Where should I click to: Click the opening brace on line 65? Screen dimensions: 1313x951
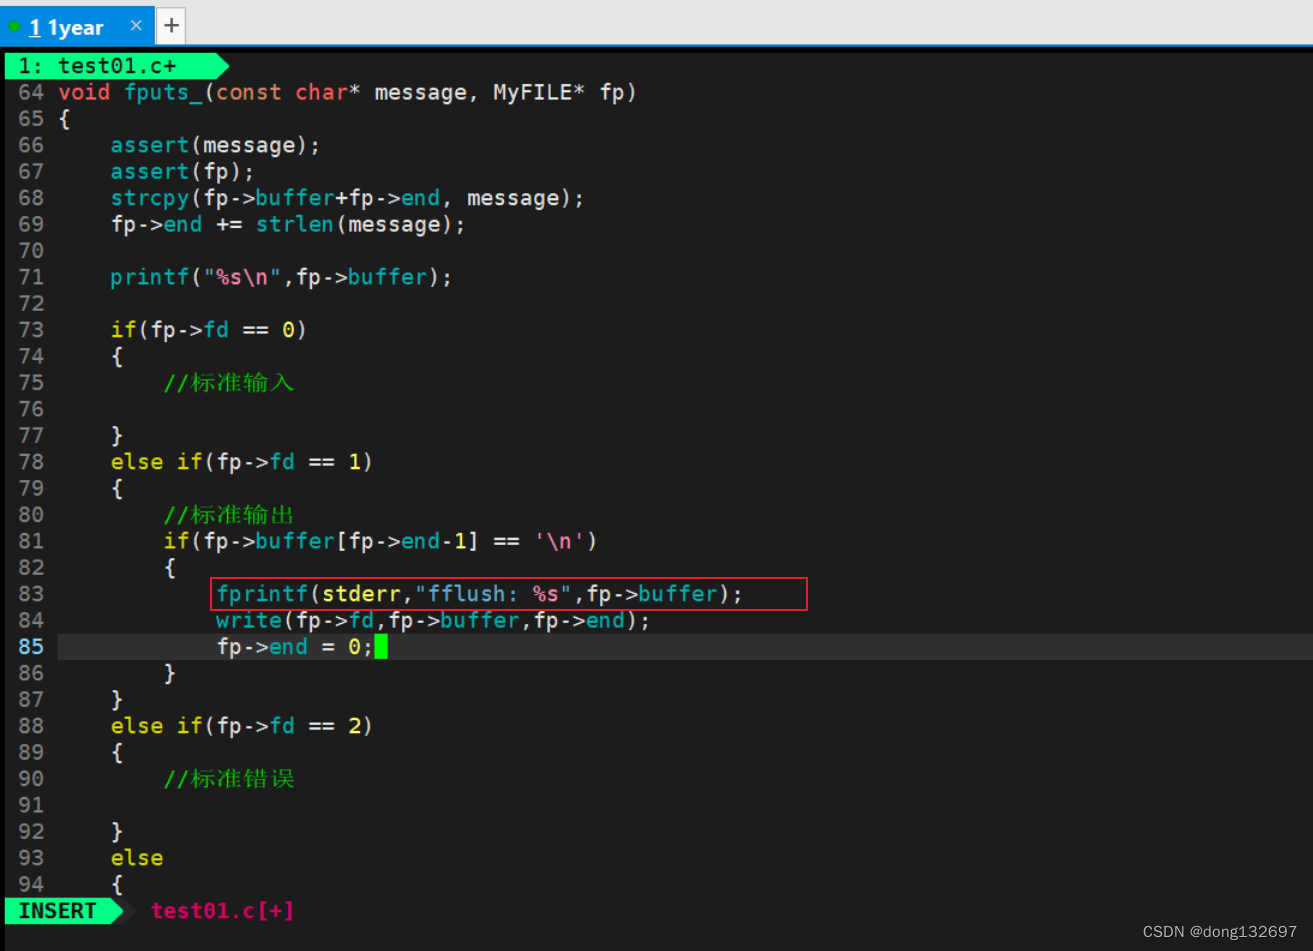pos(64,119)
